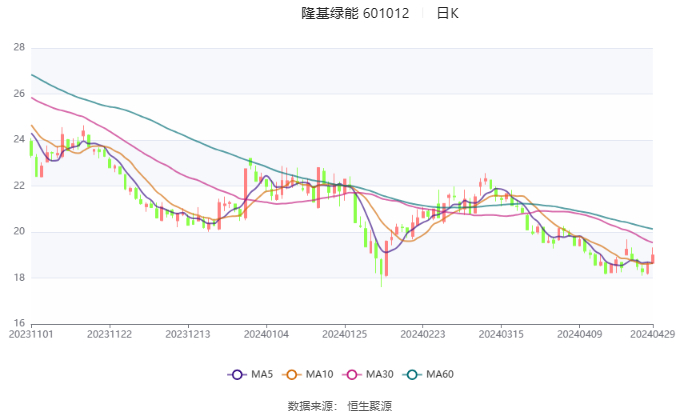
Task: Click the 20240104 date axis label
Action: point(266,335)
